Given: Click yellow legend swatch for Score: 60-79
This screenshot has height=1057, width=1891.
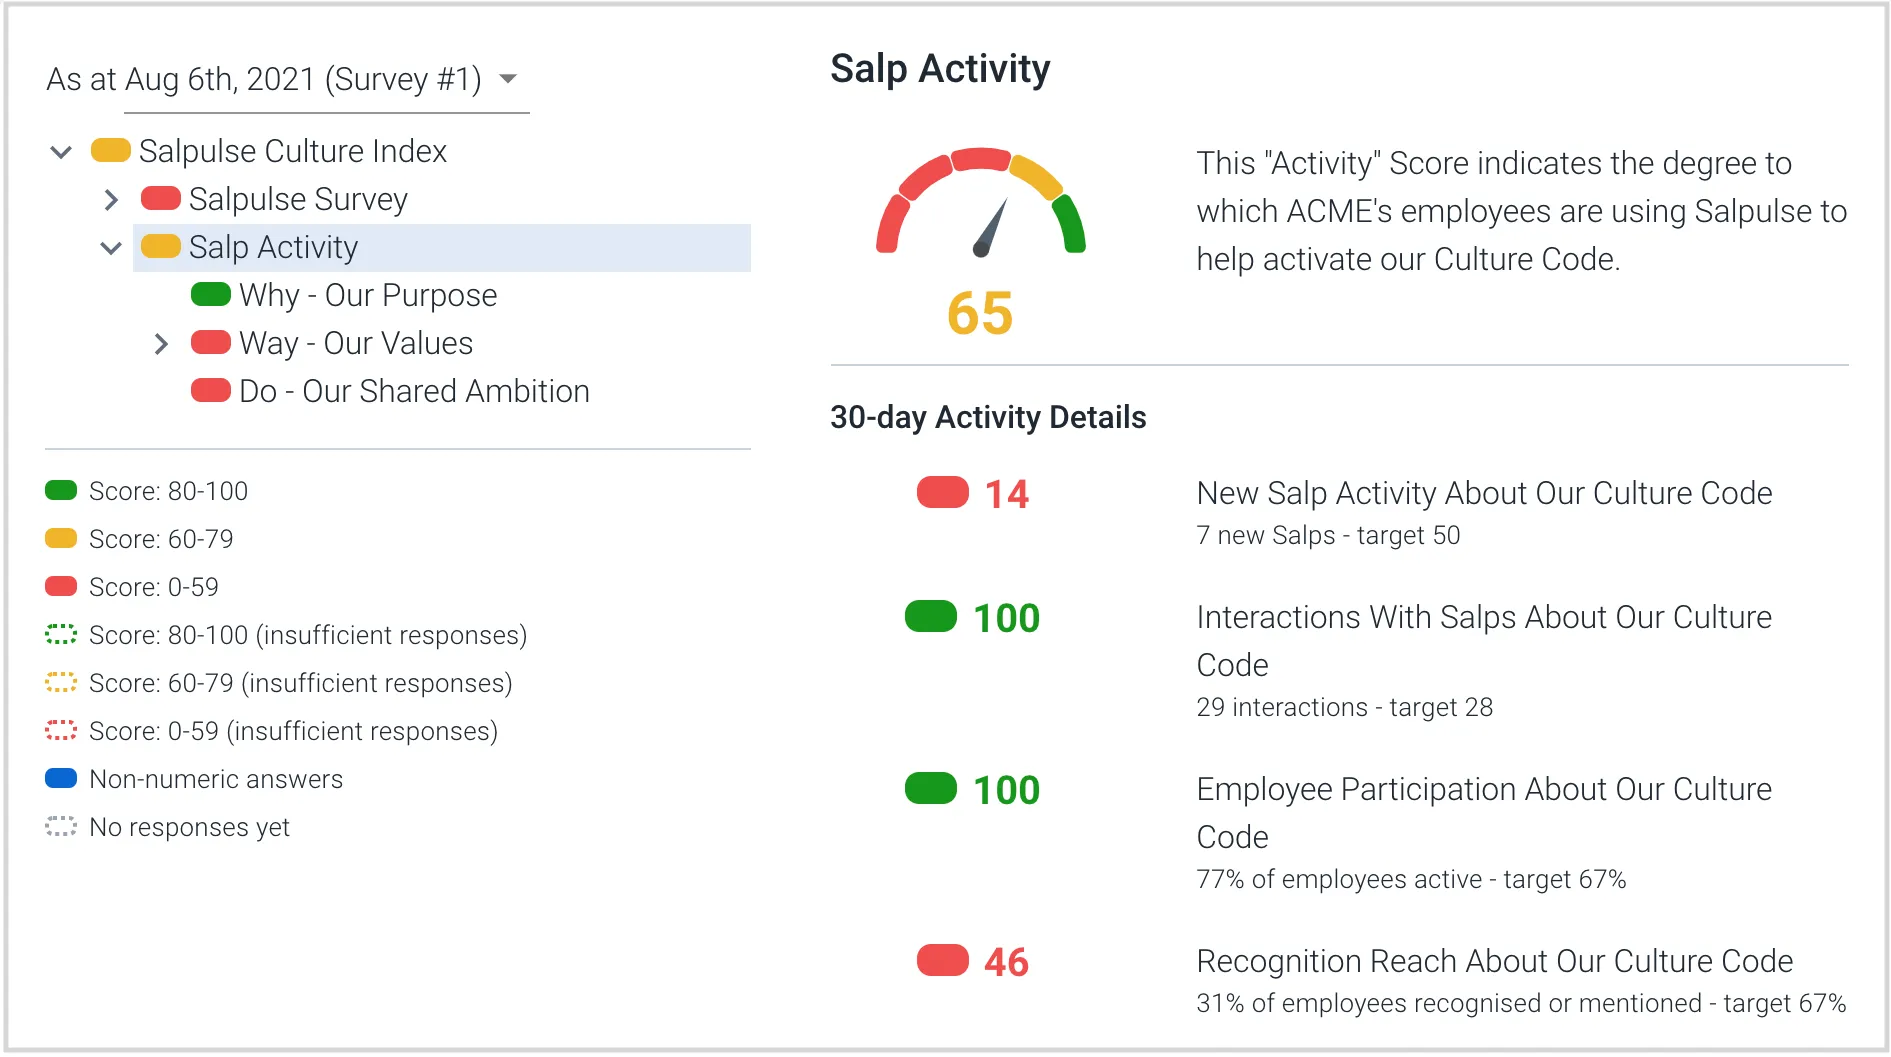Looking at the screenshot, I should 61,538.
